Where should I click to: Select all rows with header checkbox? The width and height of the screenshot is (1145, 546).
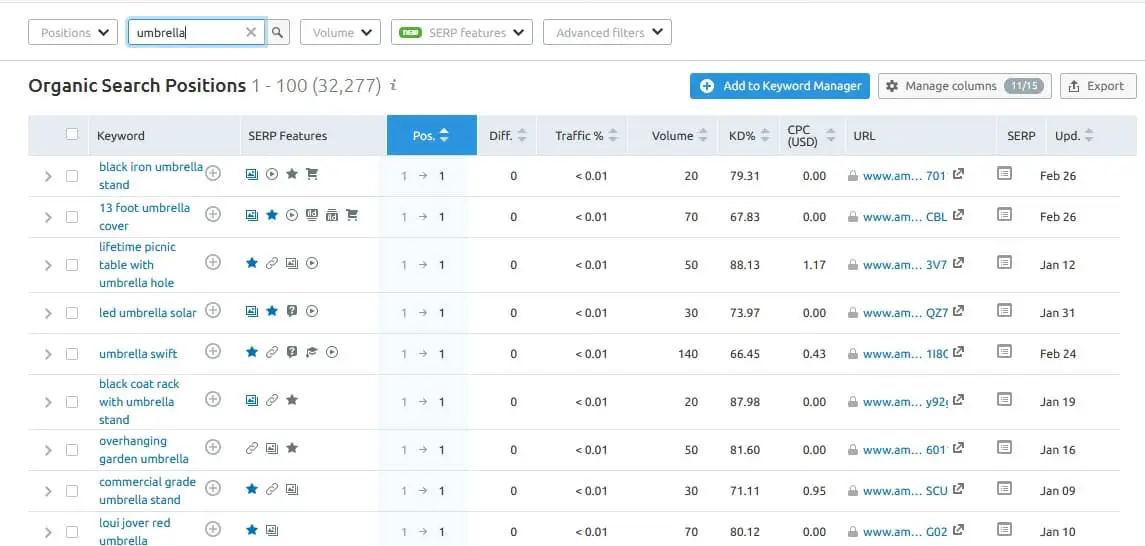(x=72, y=135)
